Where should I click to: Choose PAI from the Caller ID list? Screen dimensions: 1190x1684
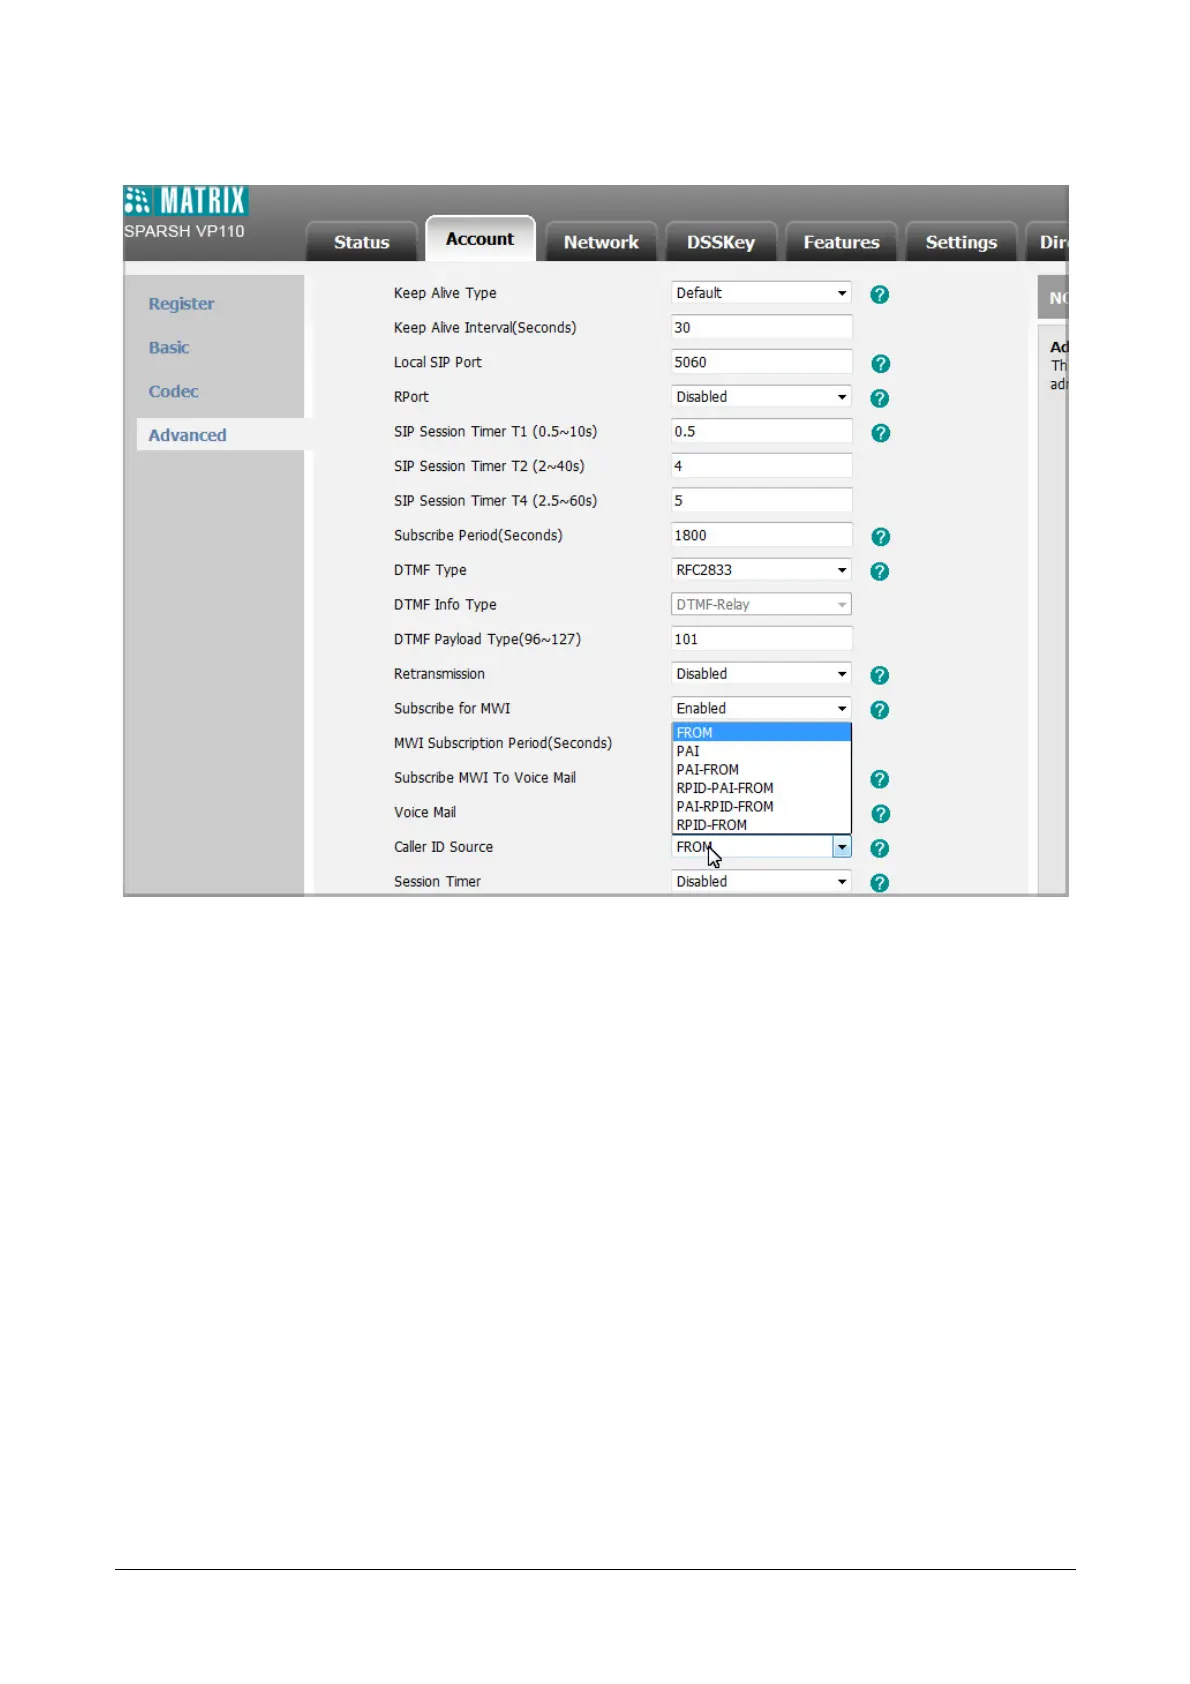click(x=761, y=751)
